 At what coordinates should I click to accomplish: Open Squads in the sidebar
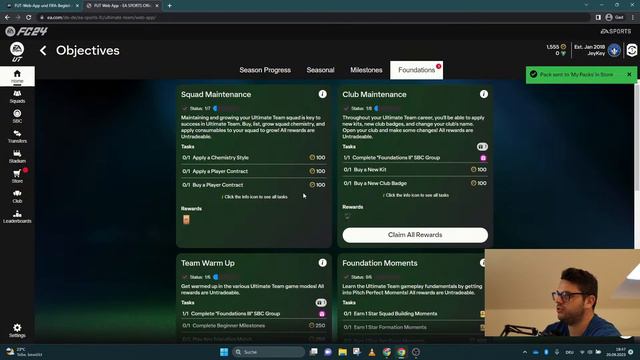[x=17, y=97]
